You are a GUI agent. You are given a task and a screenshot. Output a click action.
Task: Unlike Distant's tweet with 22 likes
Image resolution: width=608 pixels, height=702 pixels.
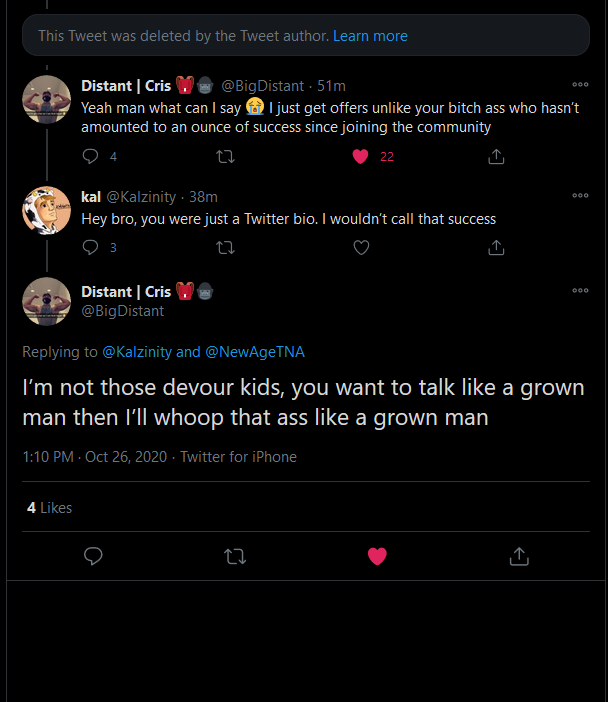coord(361,156)
